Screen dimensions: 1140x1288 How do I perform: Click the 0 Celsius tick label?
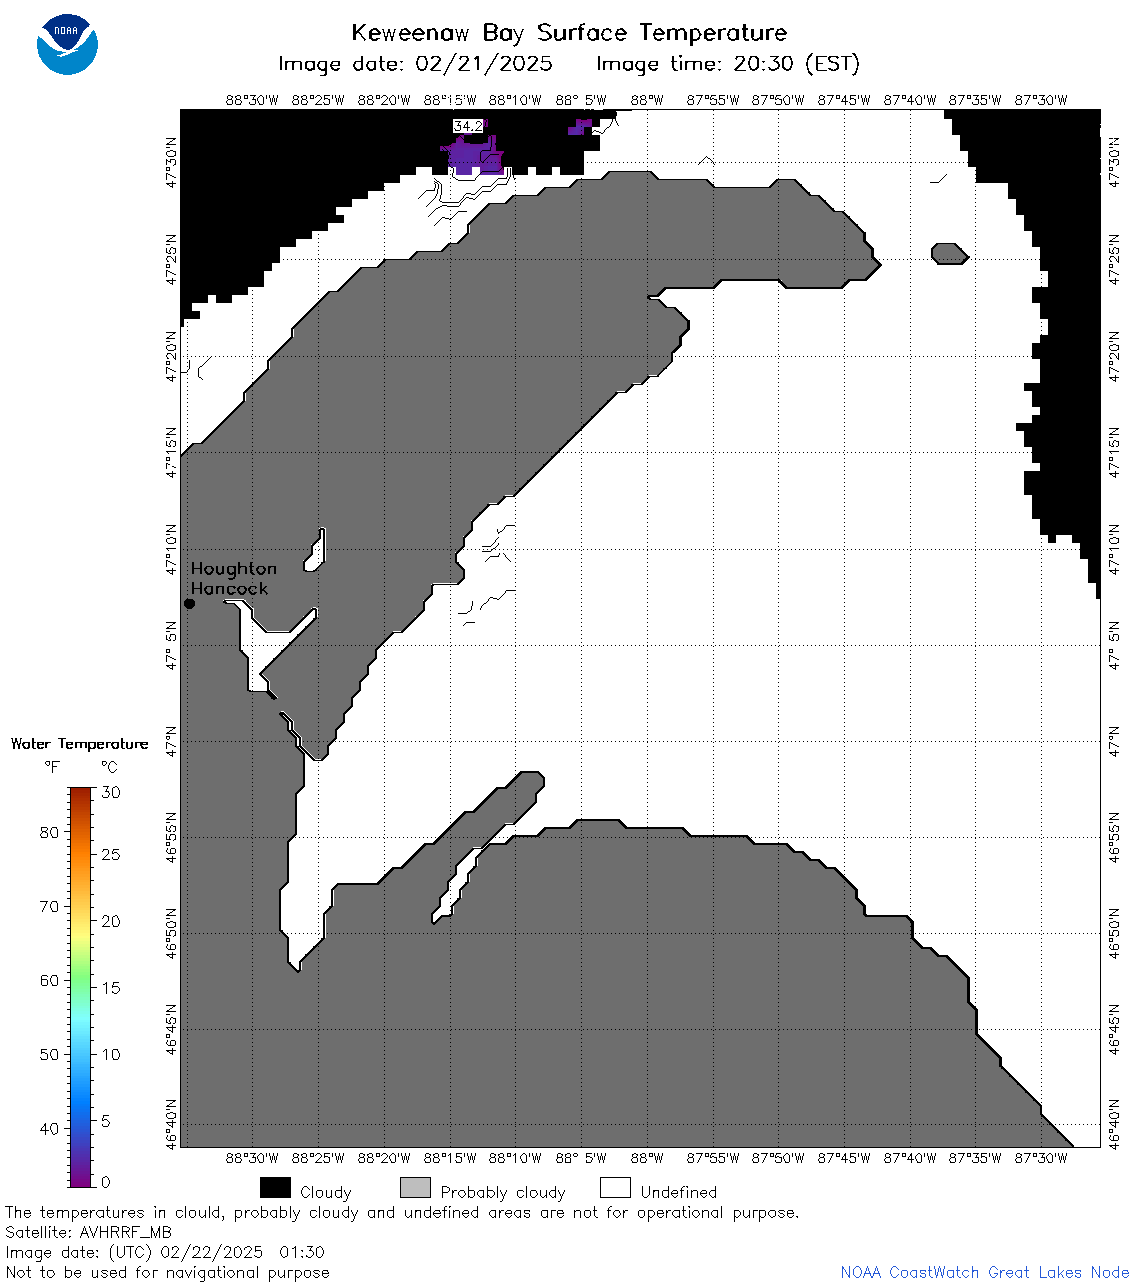(x=107, y=1182)
